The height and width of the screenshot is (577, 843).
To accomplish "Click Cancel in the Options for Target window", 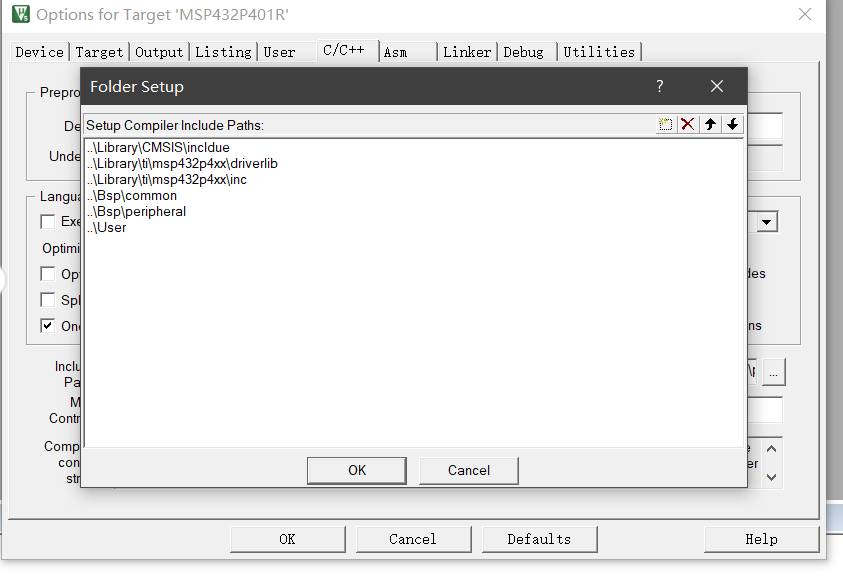I will [x=413, y=539].
